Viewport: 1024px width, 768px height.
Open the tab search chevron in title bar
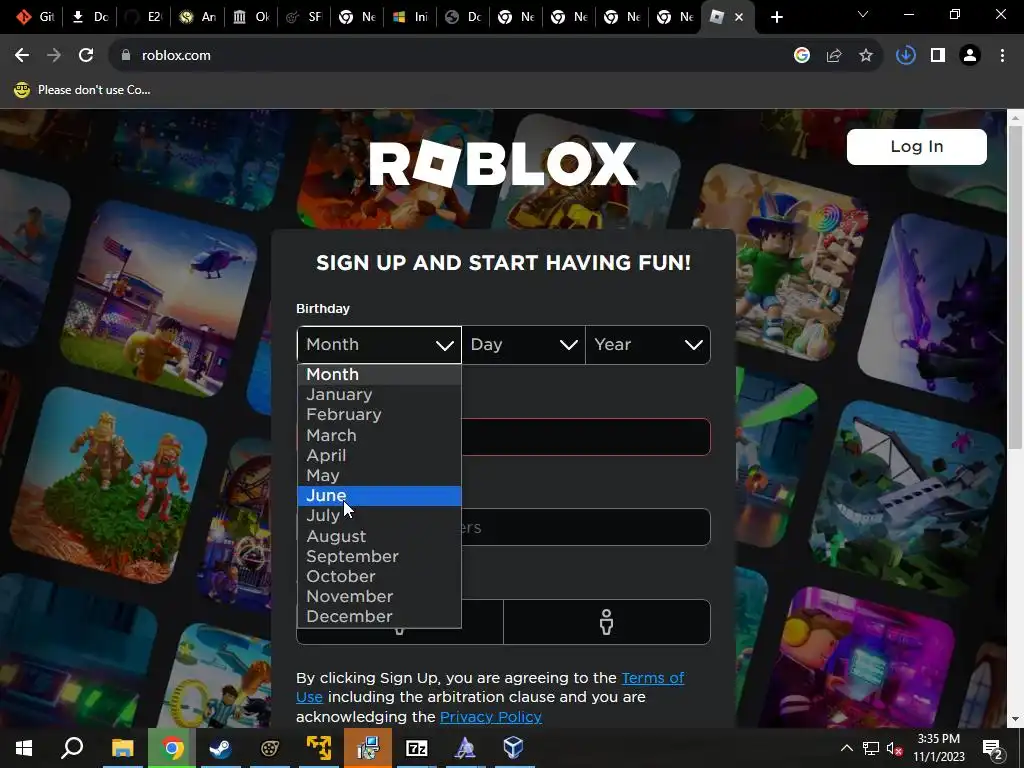click(x=863, y=14)
